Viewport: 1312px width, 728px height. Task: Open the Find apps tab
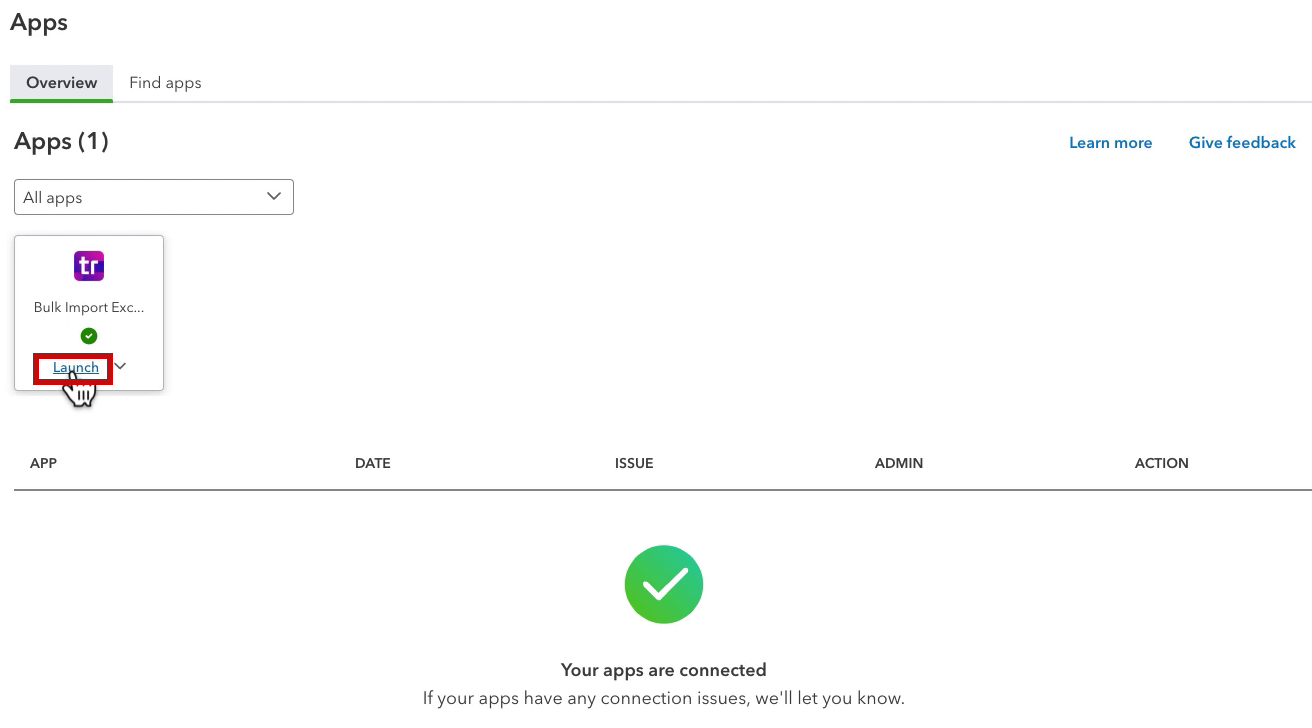tap(165, 83)
